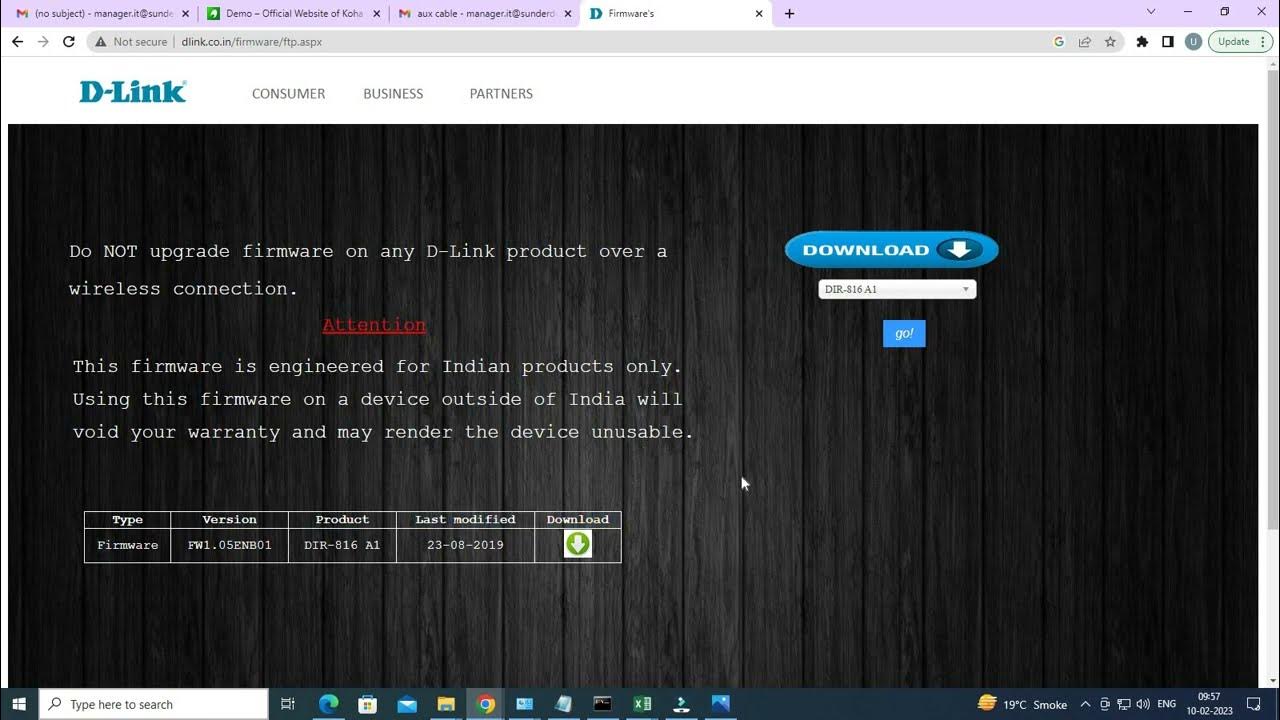This screenshot has width=1280, height=720.
Task: Click the Firmware type cell
Action: pos(128,545)
